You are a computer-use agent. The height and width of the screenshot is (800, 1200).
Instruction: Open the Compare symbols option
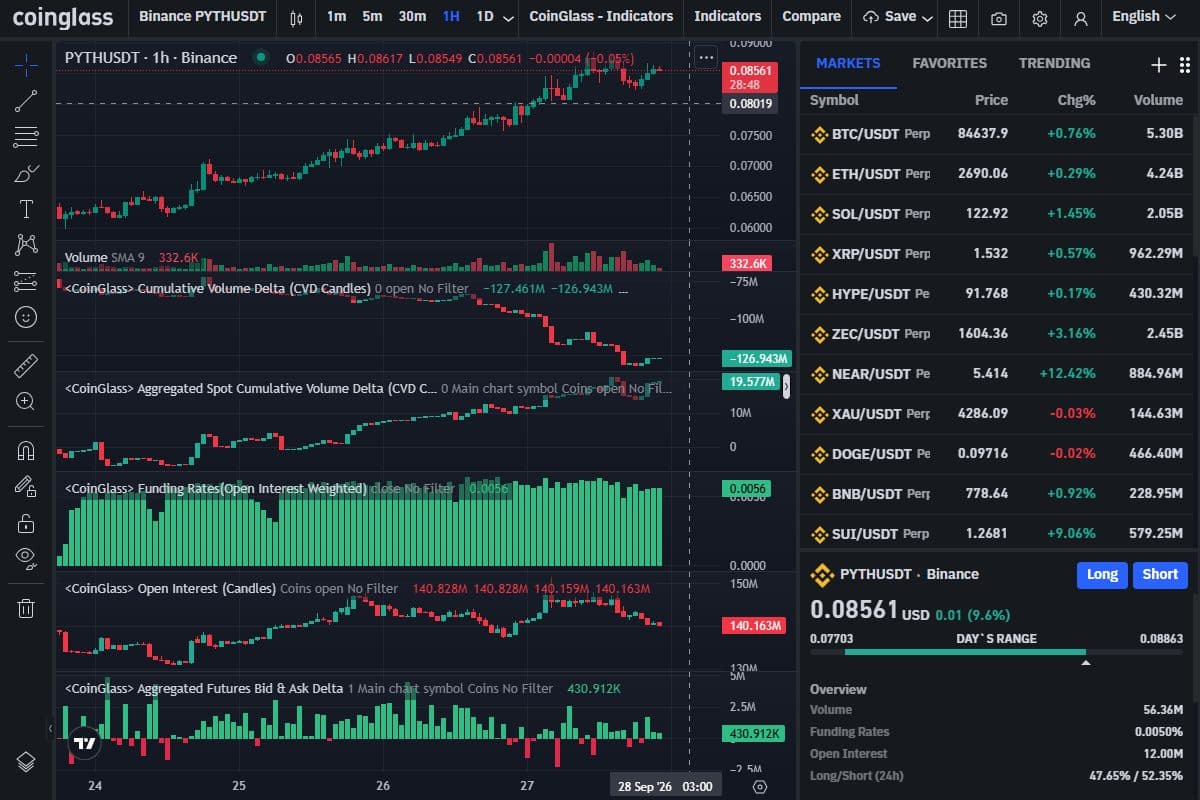[811, 16]
